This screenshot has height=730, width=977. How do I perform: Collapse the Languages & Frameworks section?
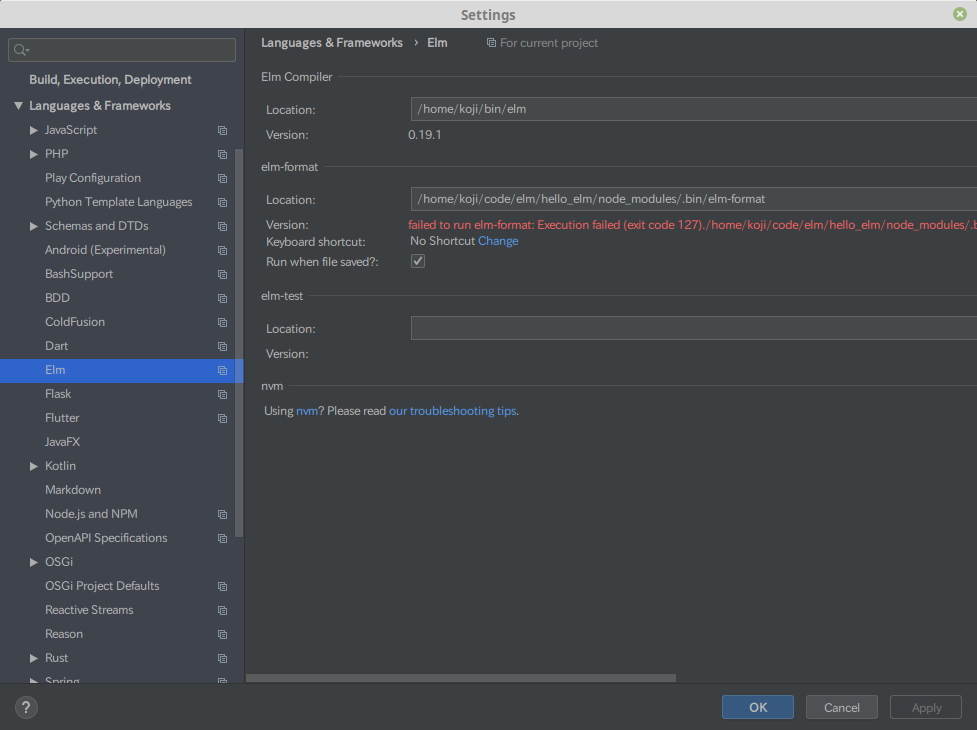pyautogui.click(x=19, y=106)
